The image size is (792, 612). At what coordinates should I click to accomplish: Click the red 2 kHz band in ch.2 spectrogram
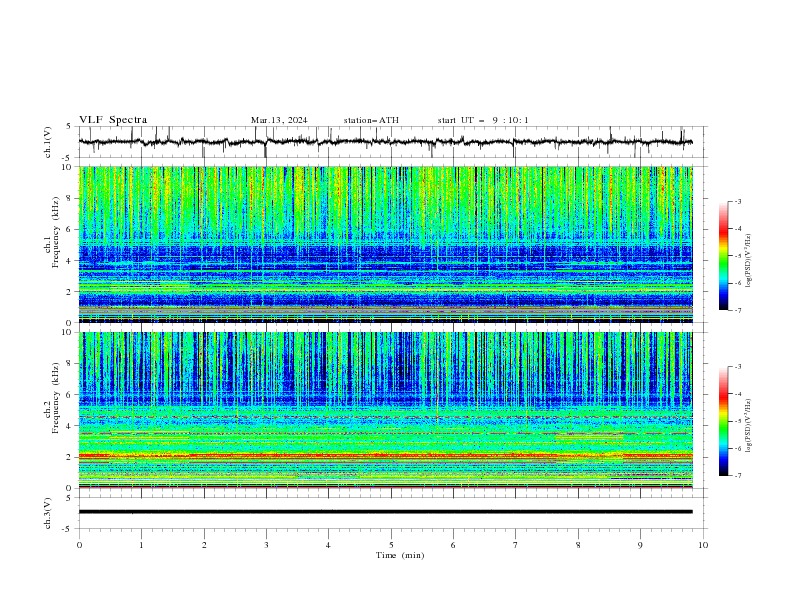pos(386,455)
